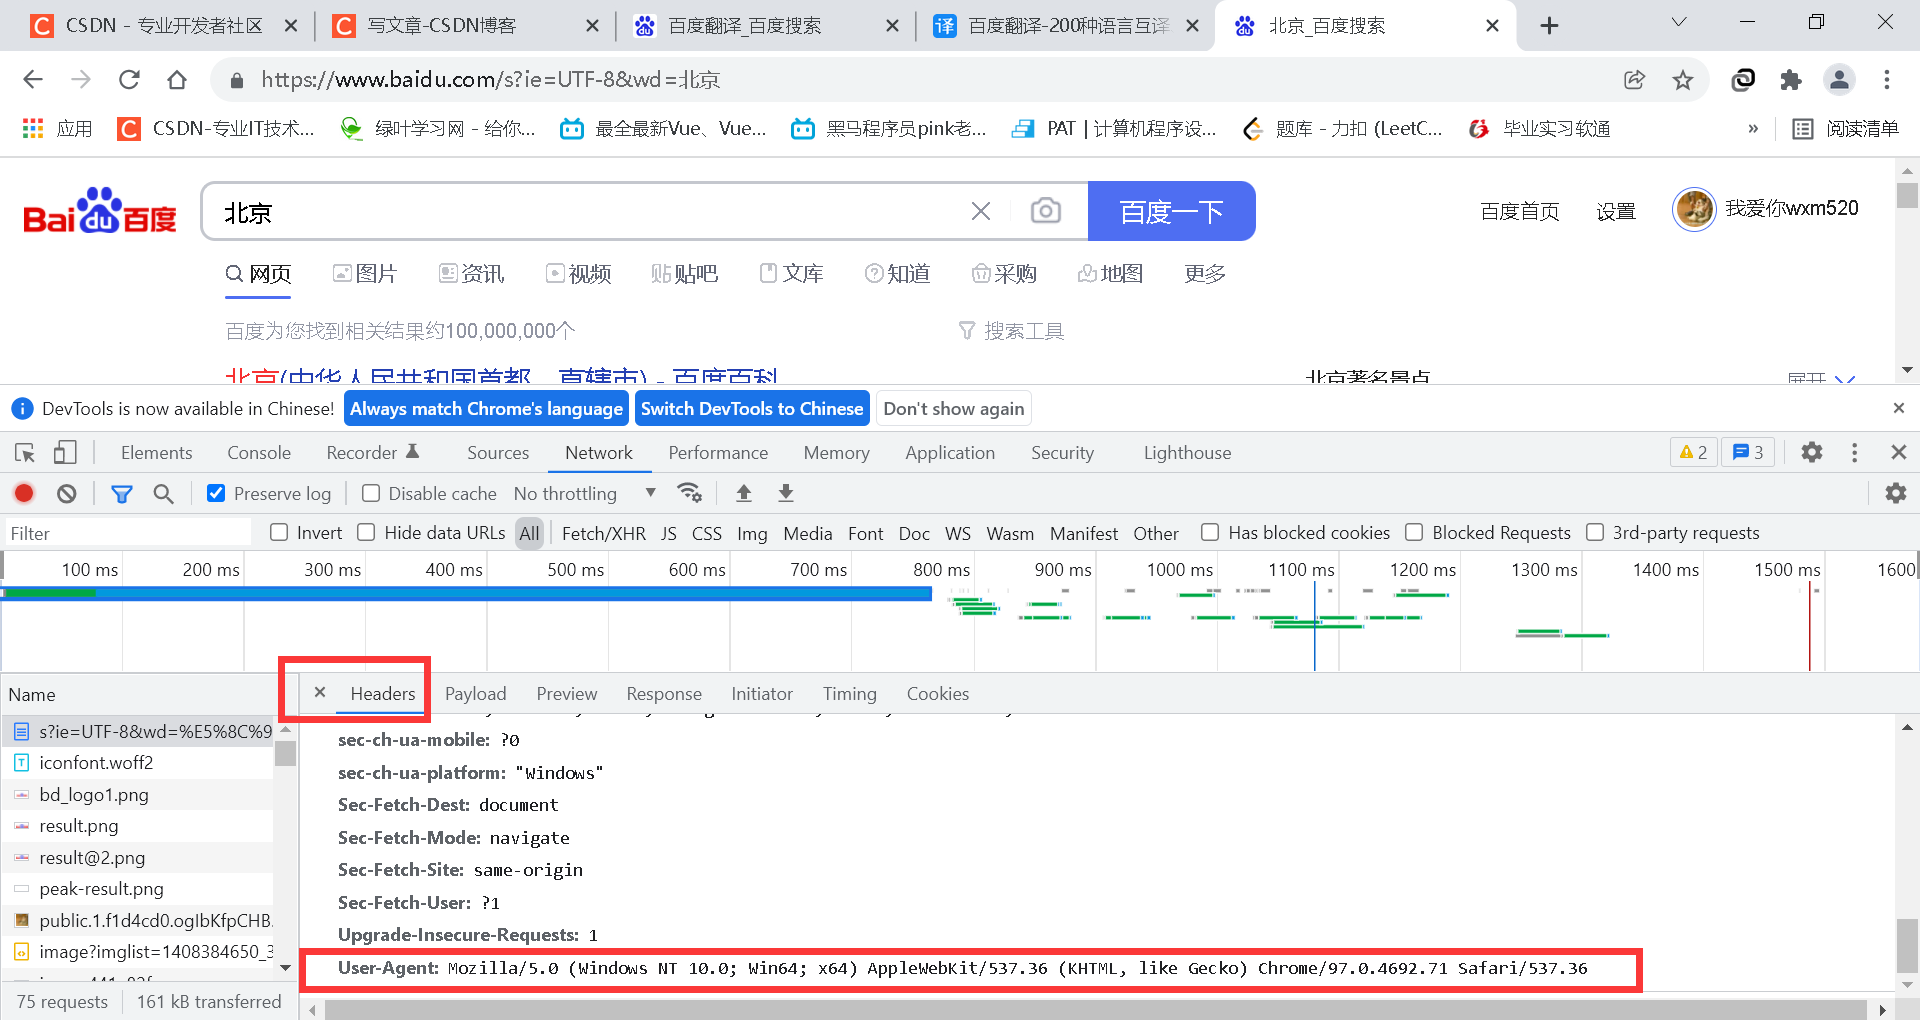
Task: Export HAR file download arrow
Action: 786,492
